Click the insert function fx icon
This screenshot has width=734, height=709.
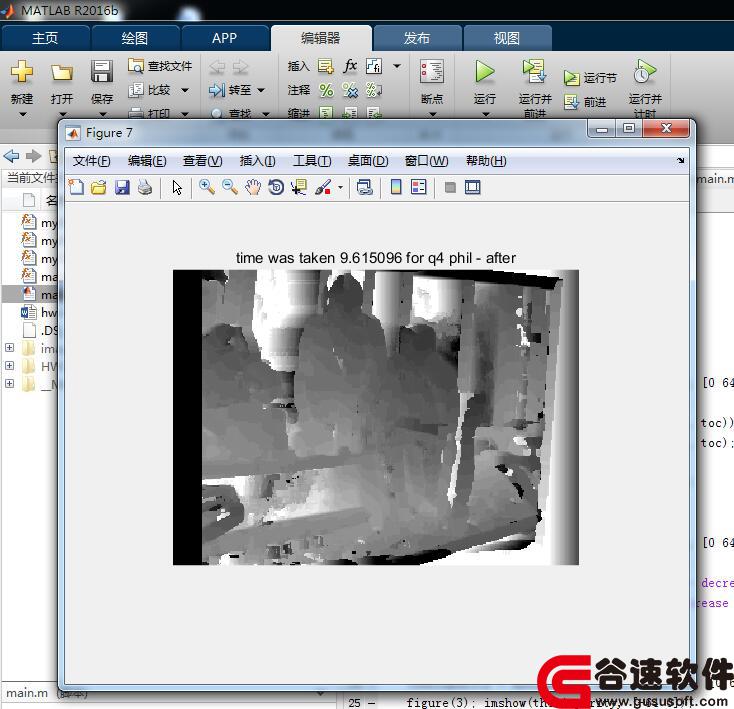coord(350,66)
